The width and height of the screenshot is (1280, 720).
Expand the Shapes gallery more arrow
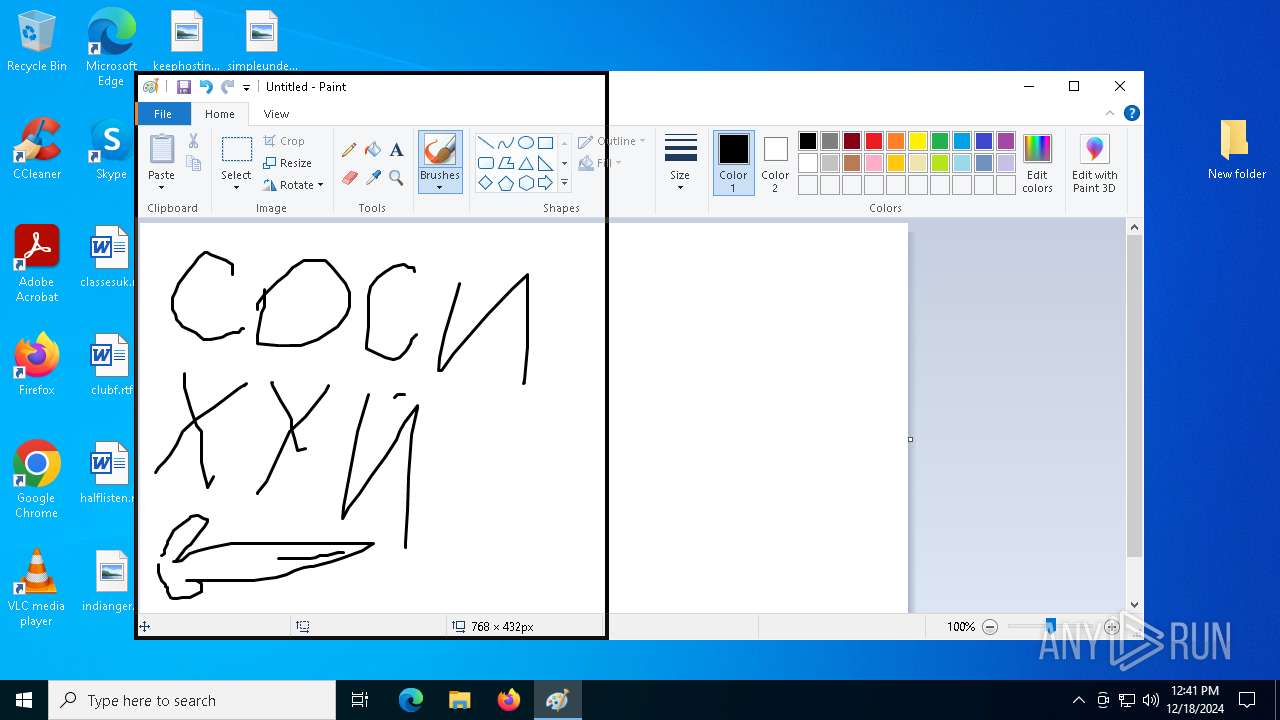[564, 183]
